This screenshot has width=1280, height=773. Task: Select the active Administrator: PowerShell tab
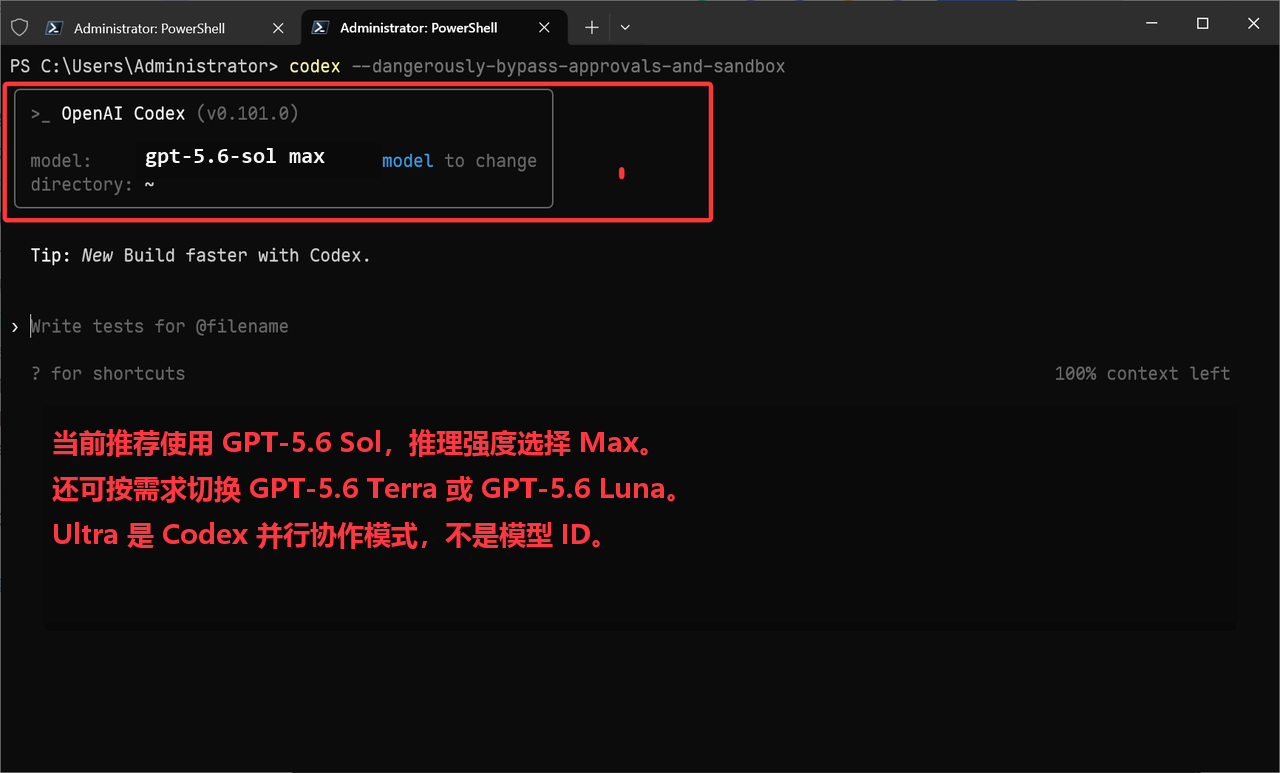[436, 28]
